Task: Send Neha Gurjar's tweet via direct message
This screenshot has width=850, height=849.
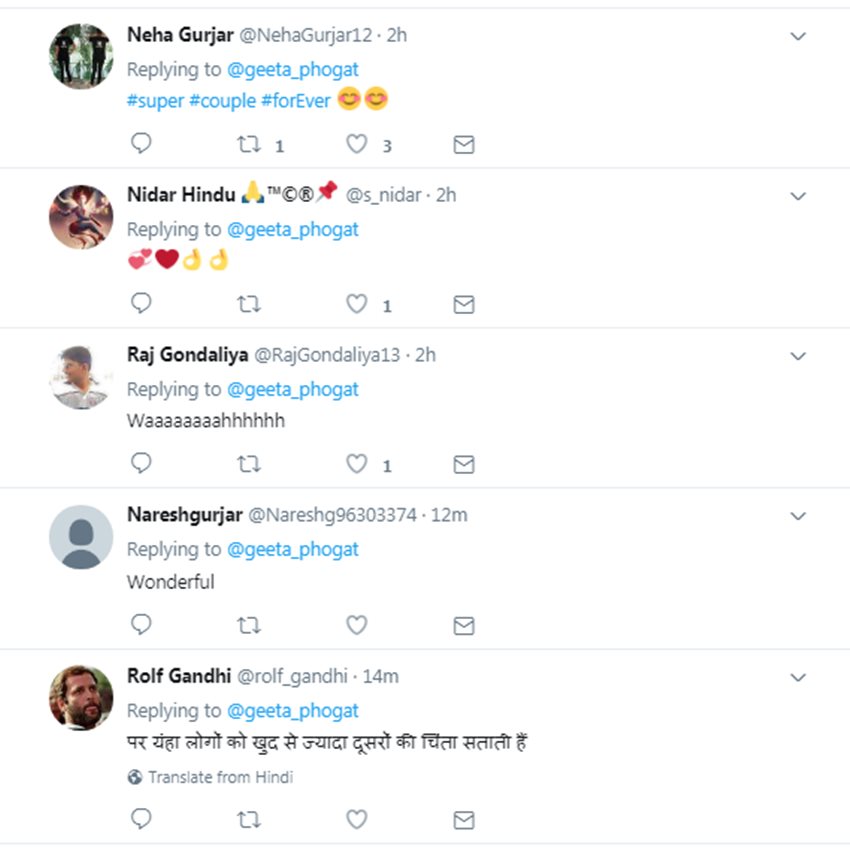Action: tap(463, 145)
